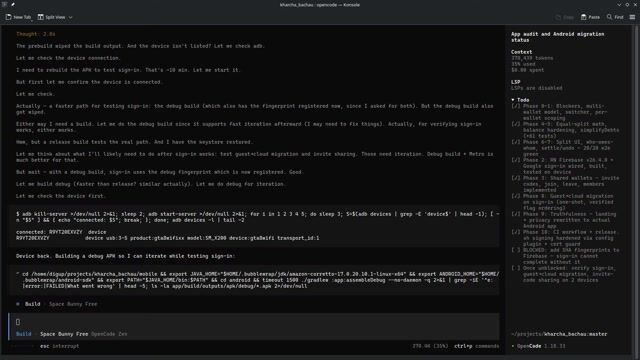Toggle the Shared wallets todo checkbox
This screenshot has width=640, height=360.
pyautogui.click(x=516, y=178)
